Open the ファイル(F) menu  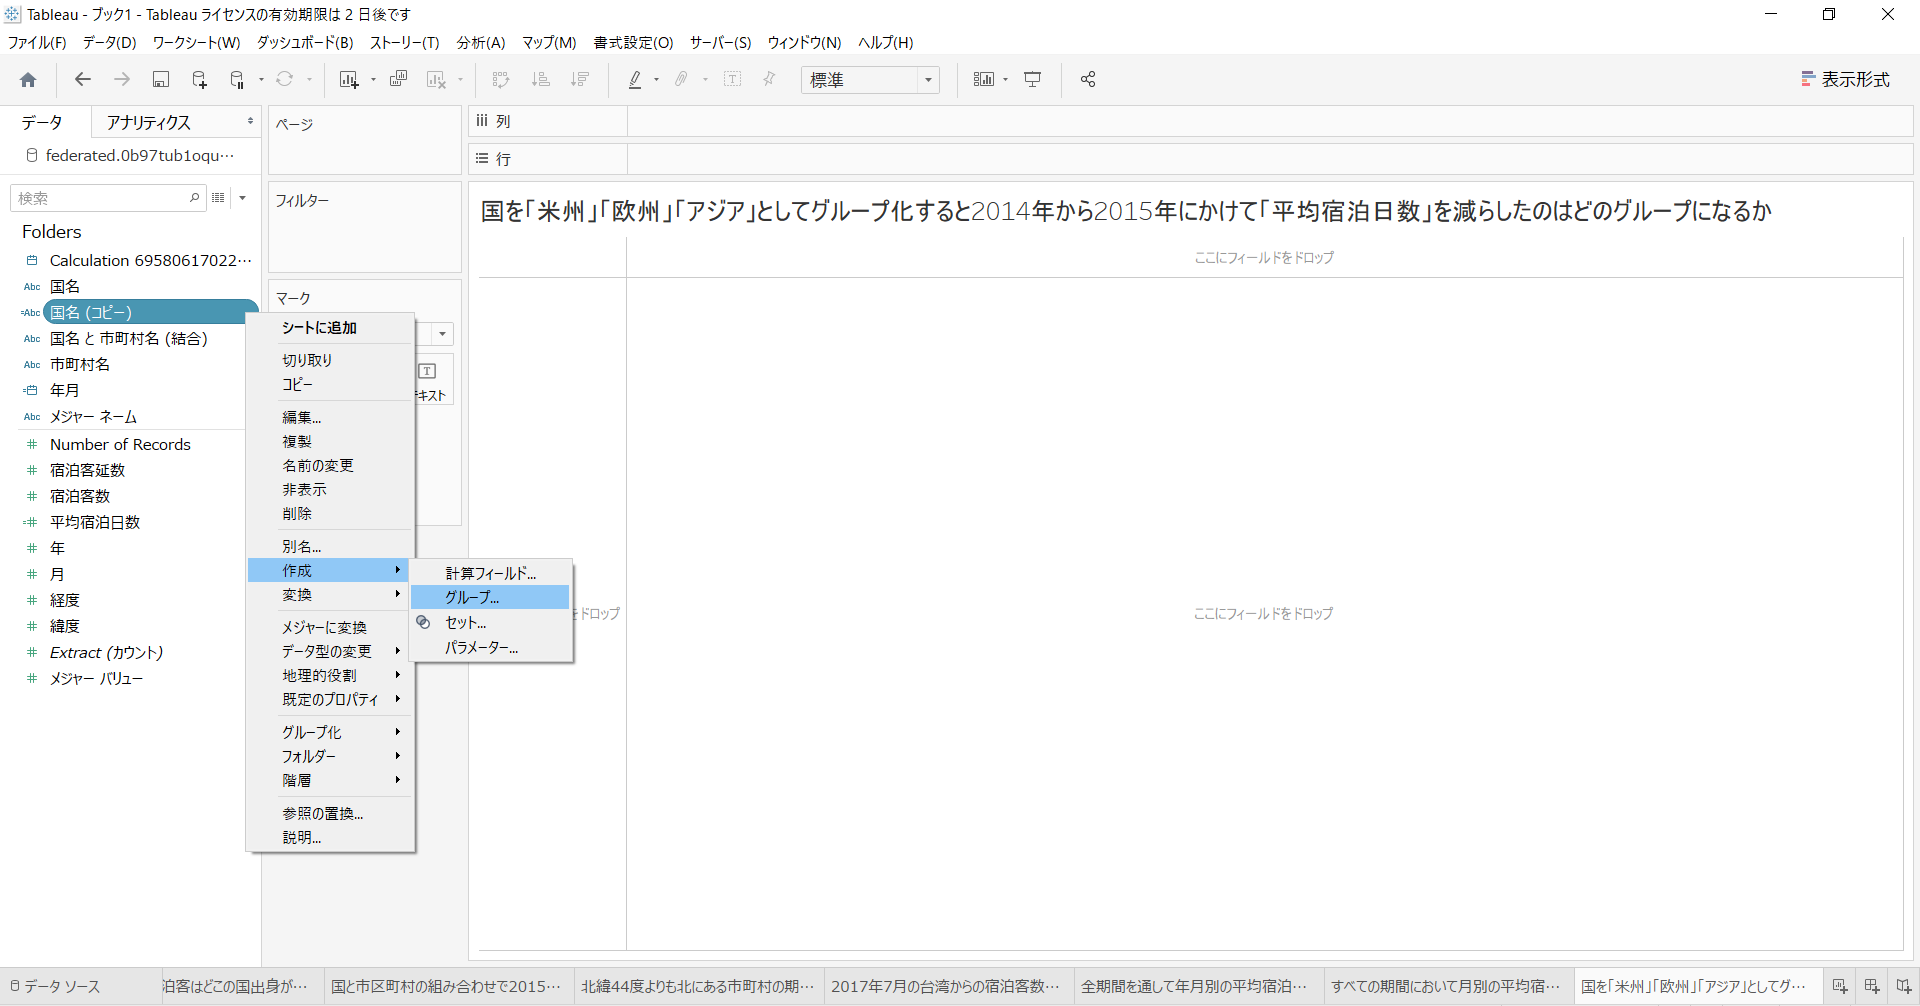tap(37, 43)
